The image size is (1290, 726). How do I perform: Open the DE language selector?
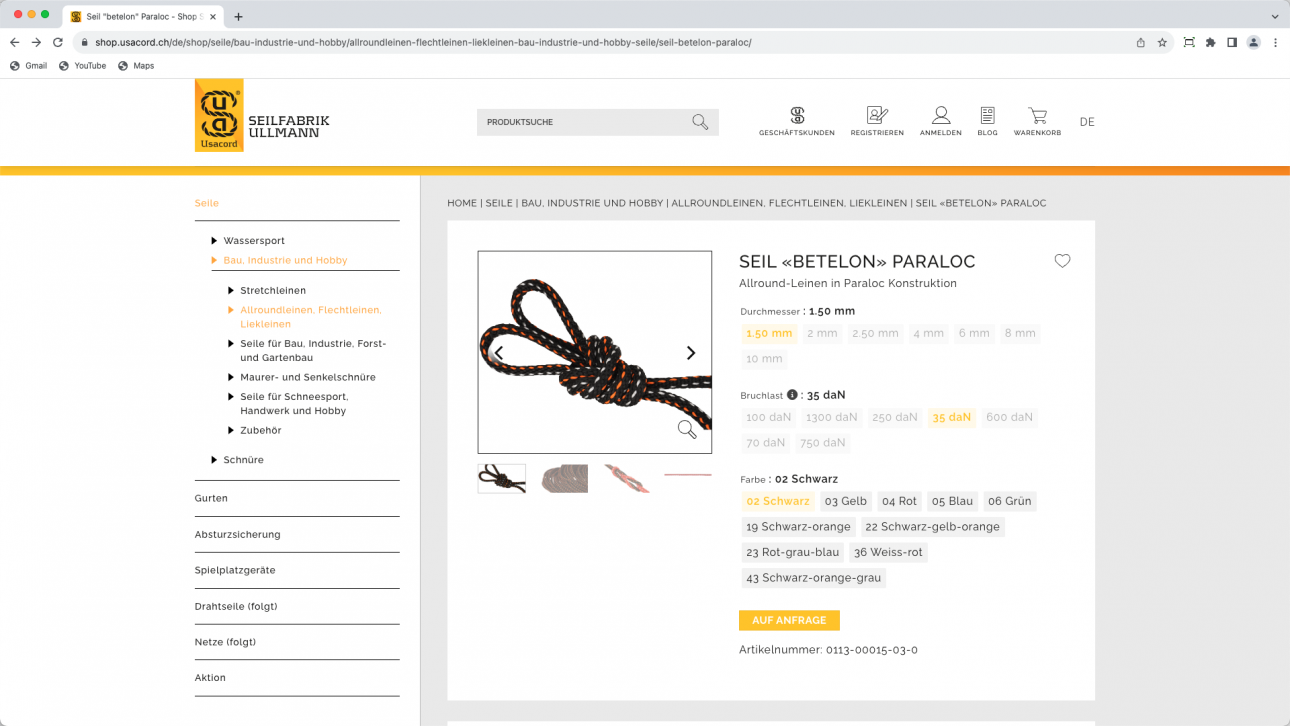(x=1087, y=122)
